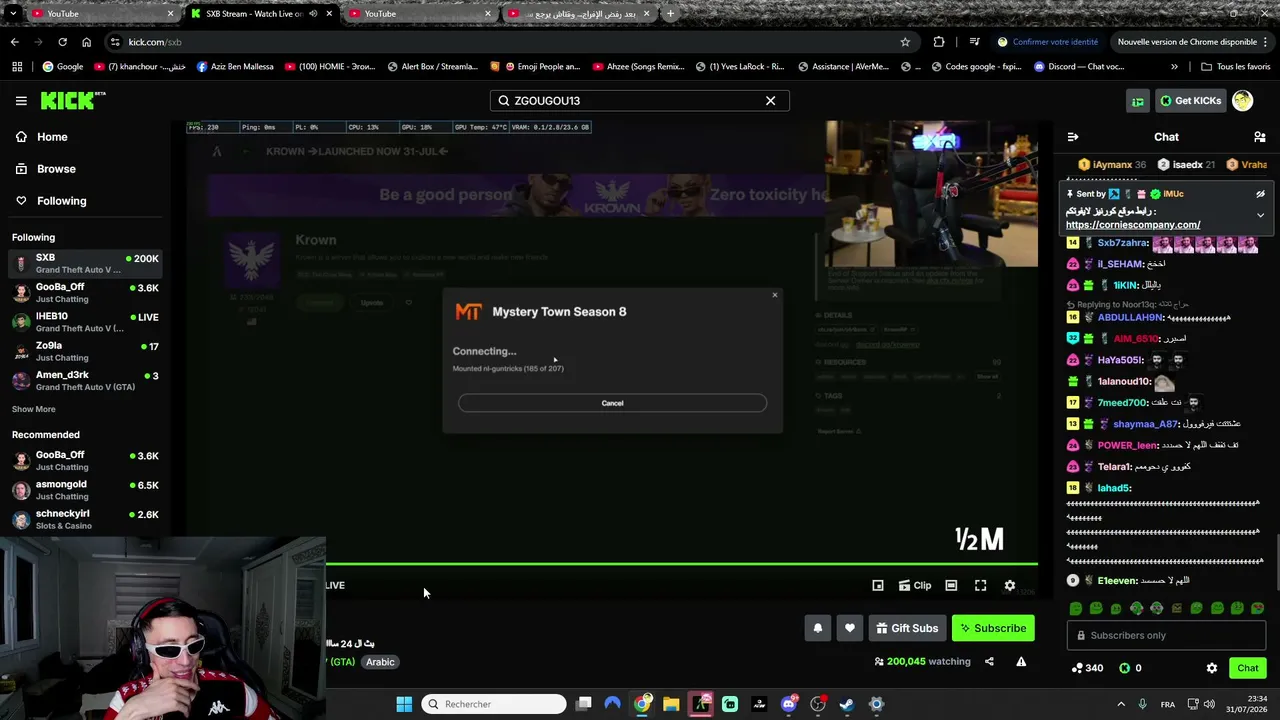
Task: Open the Get KICKs button
Action: [x=1190, y=101]
